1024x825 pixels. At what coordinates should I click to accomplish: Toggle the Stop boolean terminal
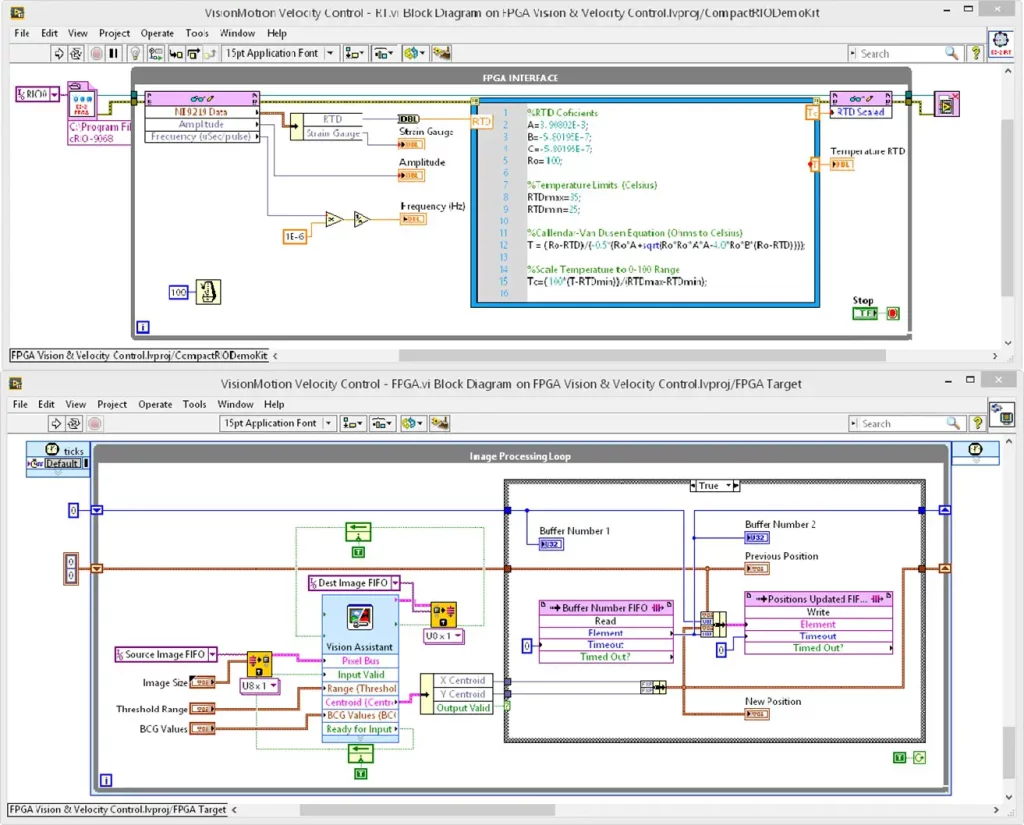click(865, 314)
